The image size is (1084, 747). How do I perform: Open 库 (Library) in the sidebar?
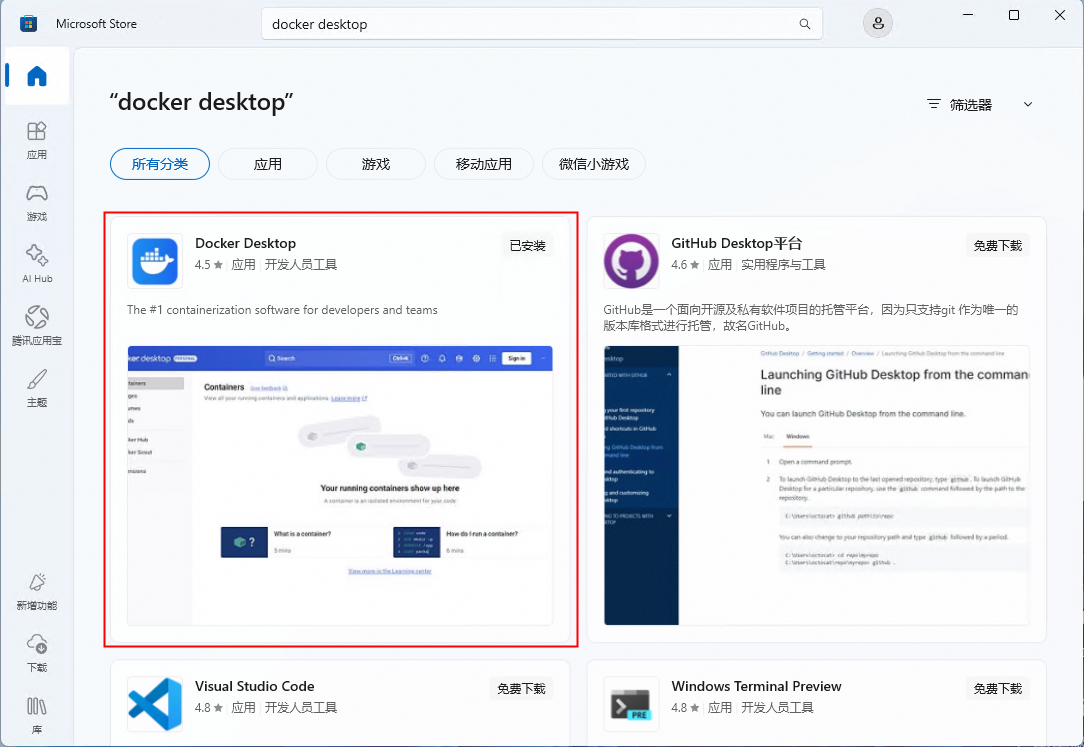[x=37, y=715]
